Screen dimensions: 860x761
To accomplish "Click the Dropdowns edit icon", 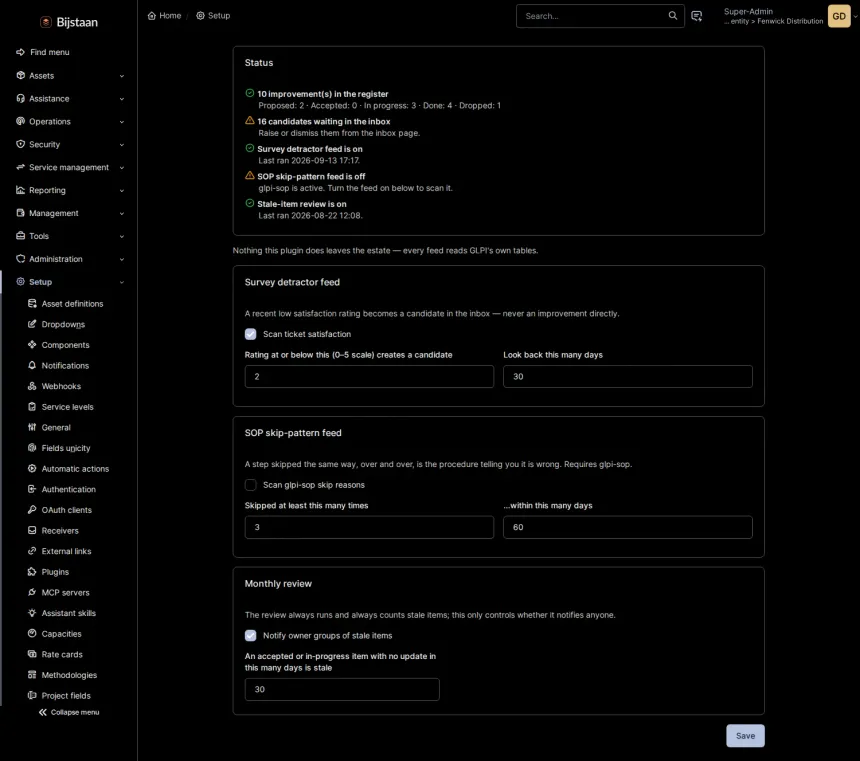I will tap(32, 324).
